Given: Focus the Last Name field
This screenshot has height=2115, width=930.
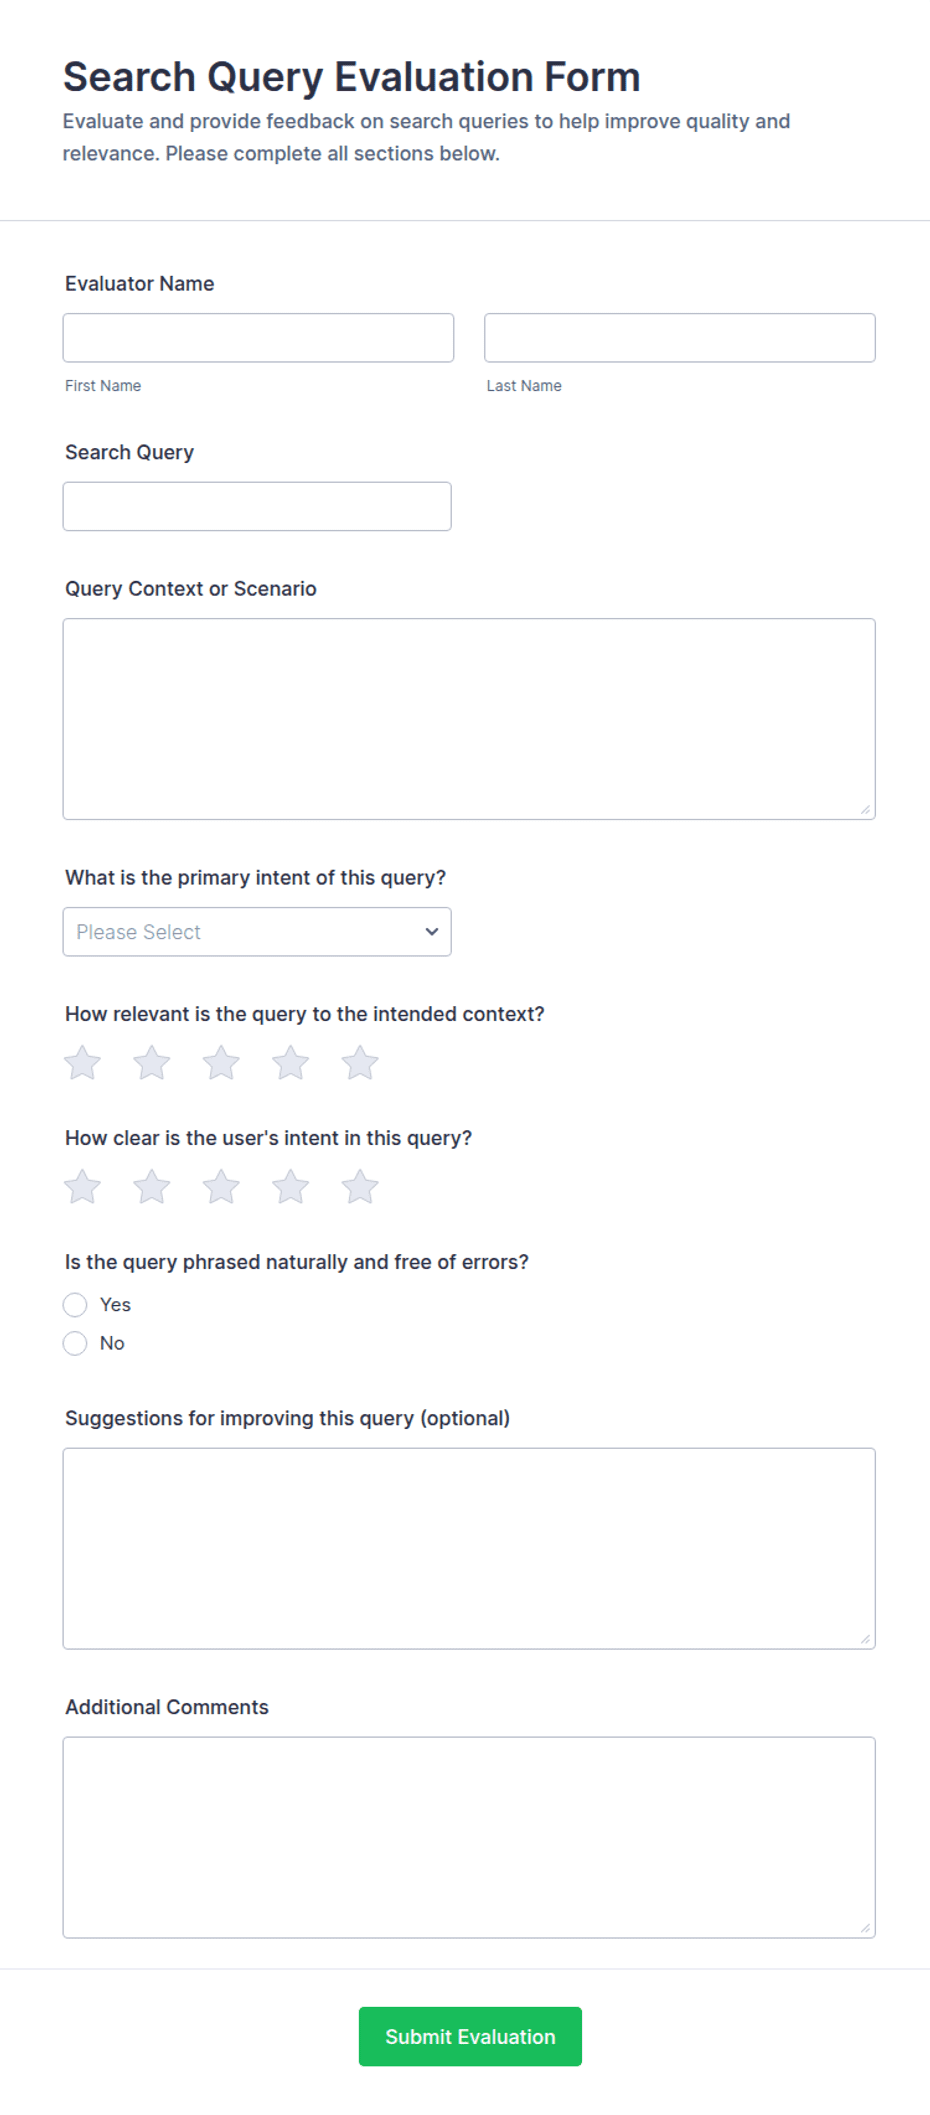Looking at the screenshot, I should click(680, 338).
